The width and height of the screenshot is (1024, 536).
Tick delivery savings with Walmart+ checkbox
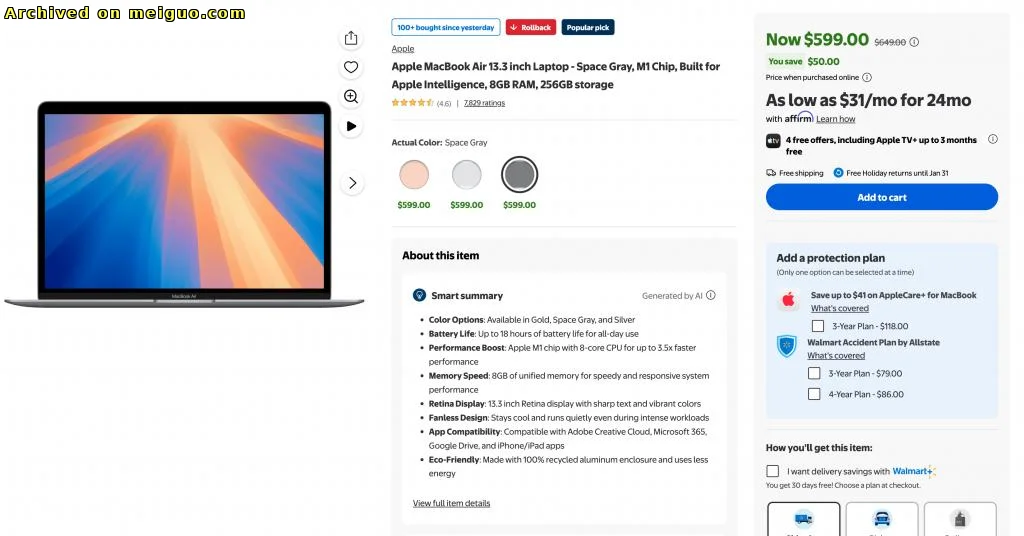(x=773, y=471)
